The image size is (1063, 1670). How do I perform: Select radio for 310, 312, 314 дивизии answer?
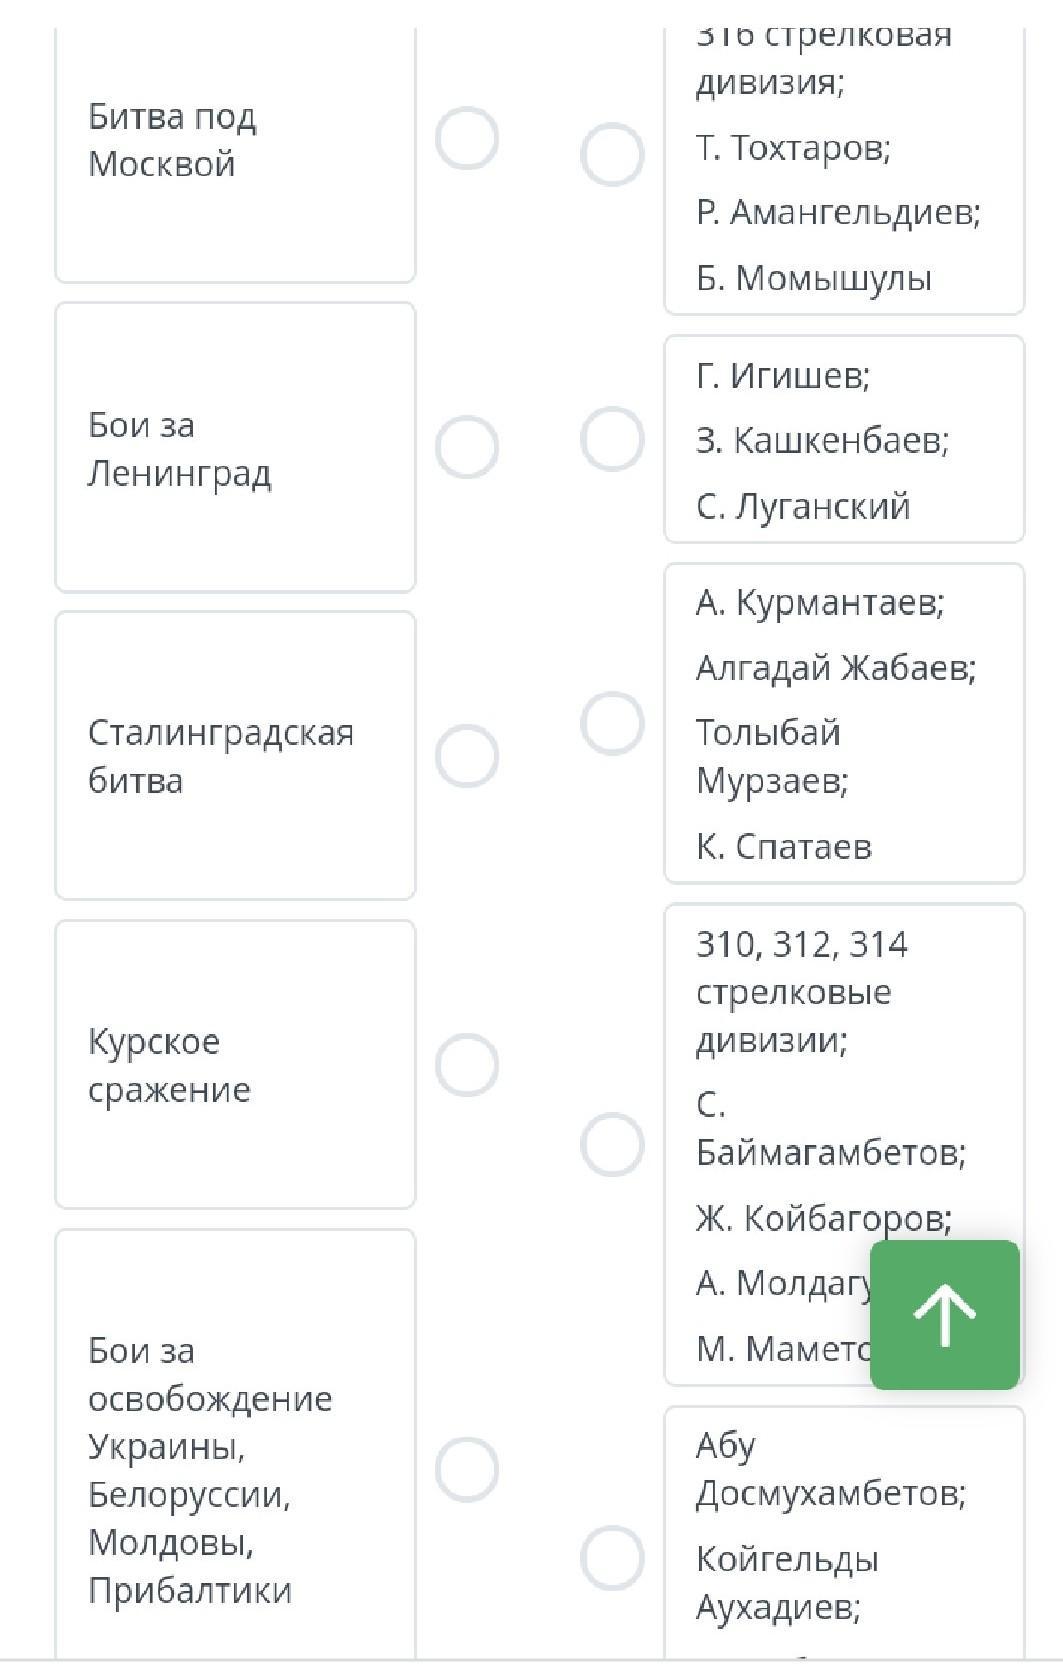pyautogui.click(x=612, y=1144)
